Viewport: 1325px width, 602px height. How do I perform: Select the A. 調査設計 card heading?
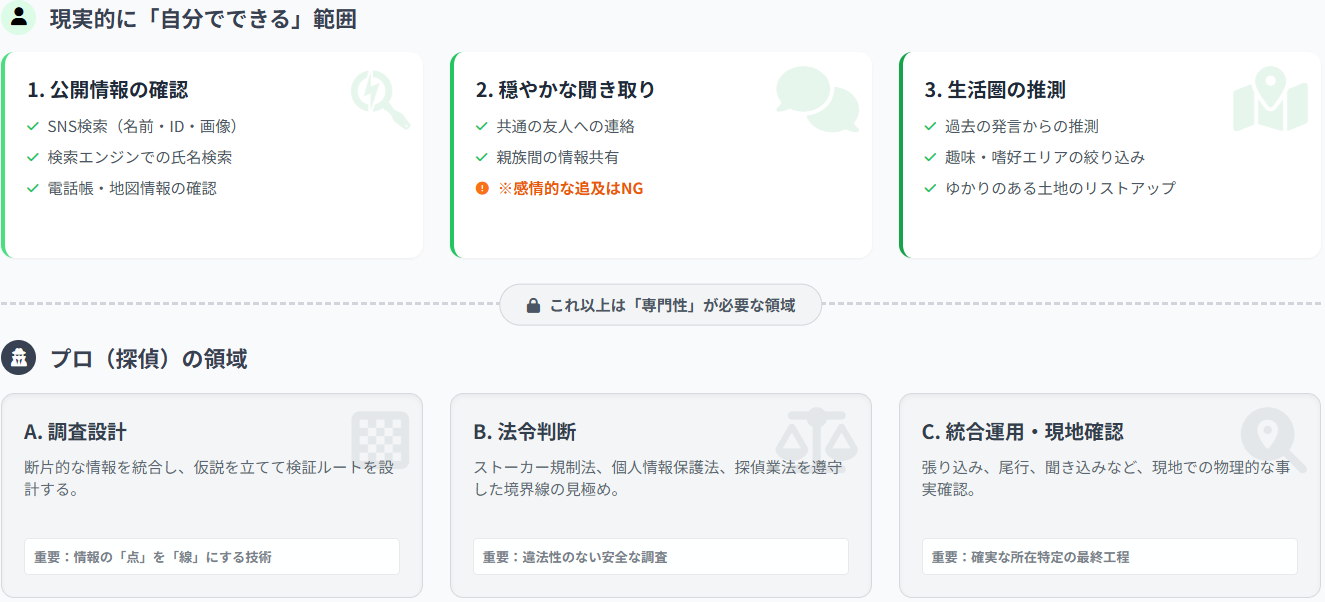pyautogui.click(x=75, y=432)
